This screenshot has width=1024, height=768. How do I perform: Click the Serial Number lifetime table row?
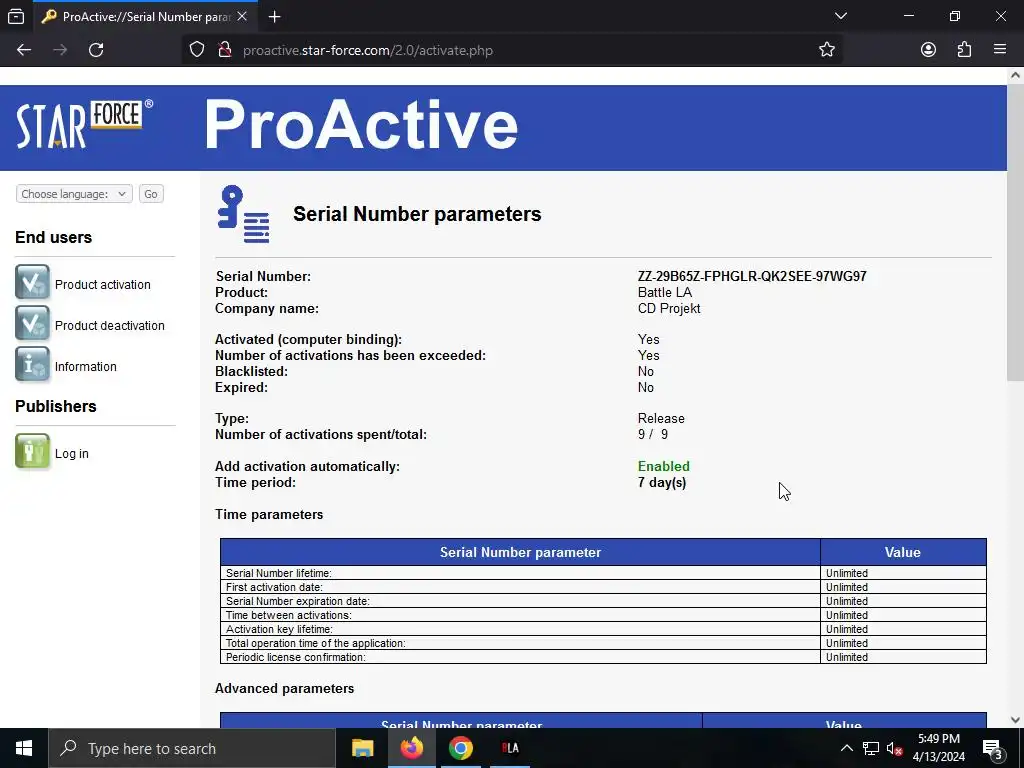point(603,573)
